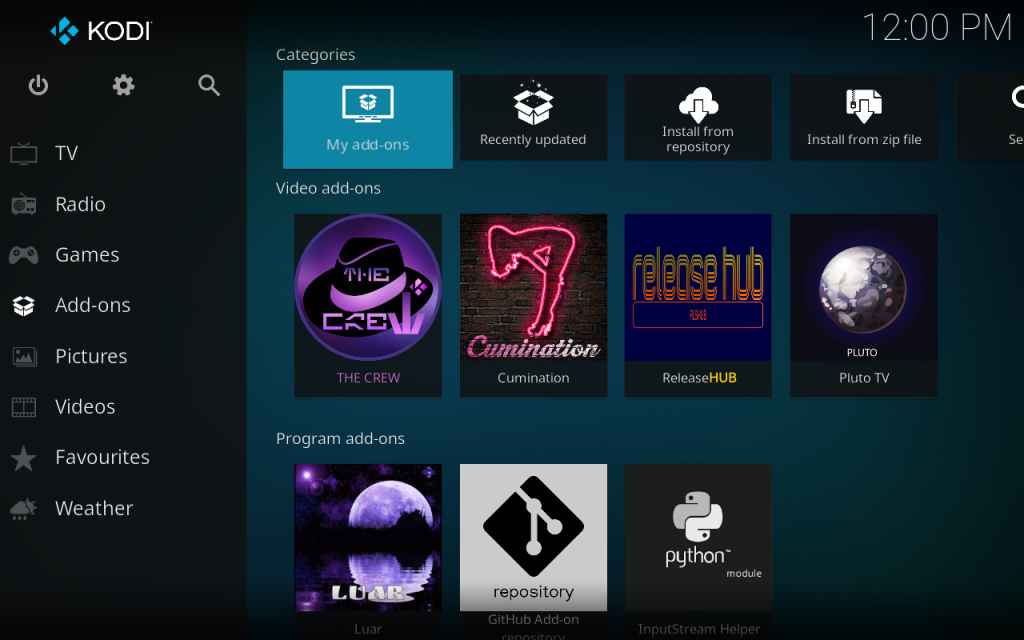Open the ReleaseHUB add-on
1024x640 pixels.
[698, 304]
